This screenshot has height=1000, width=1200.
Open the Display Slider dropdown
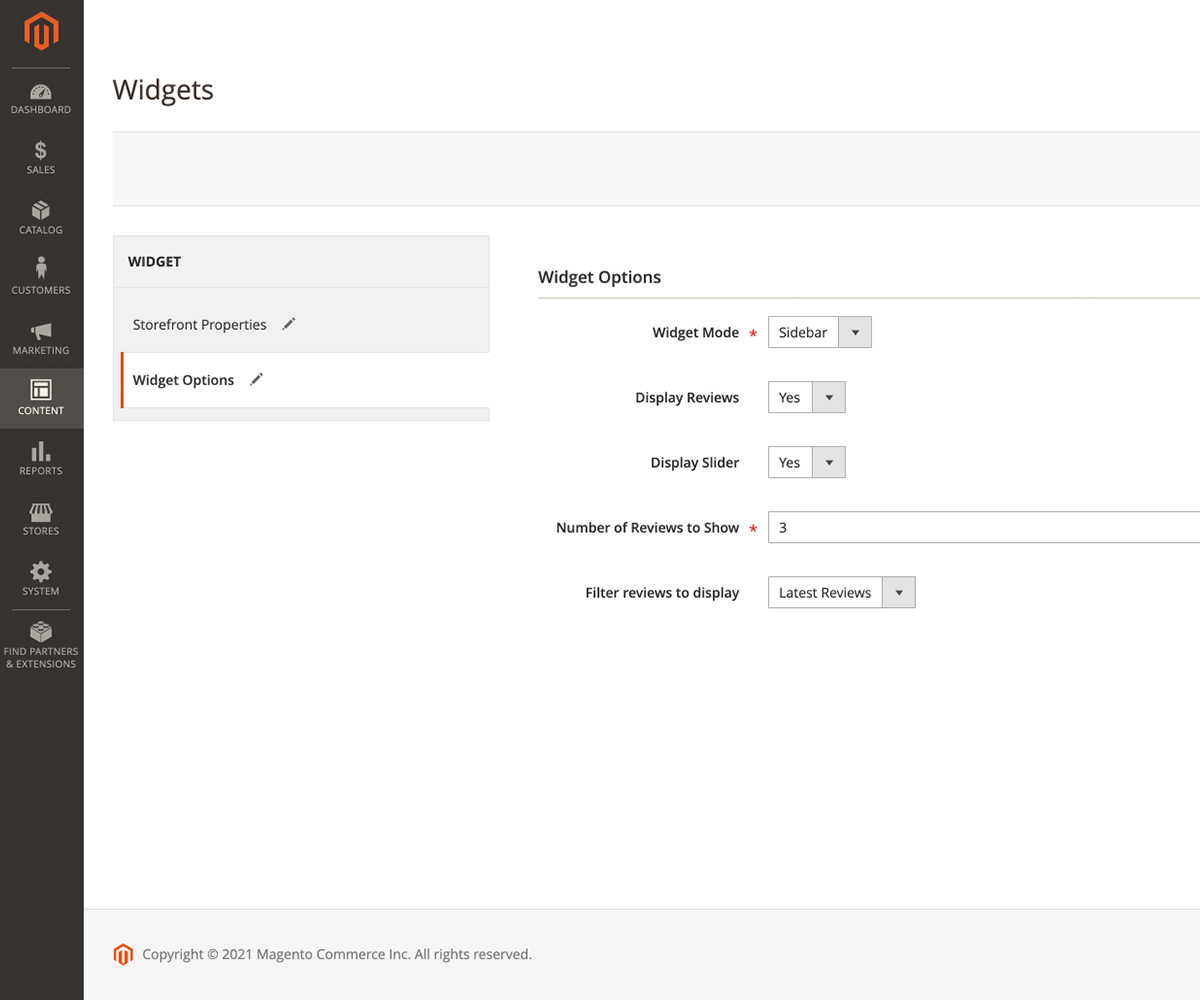pyautogui.click(x=807, y=462)
